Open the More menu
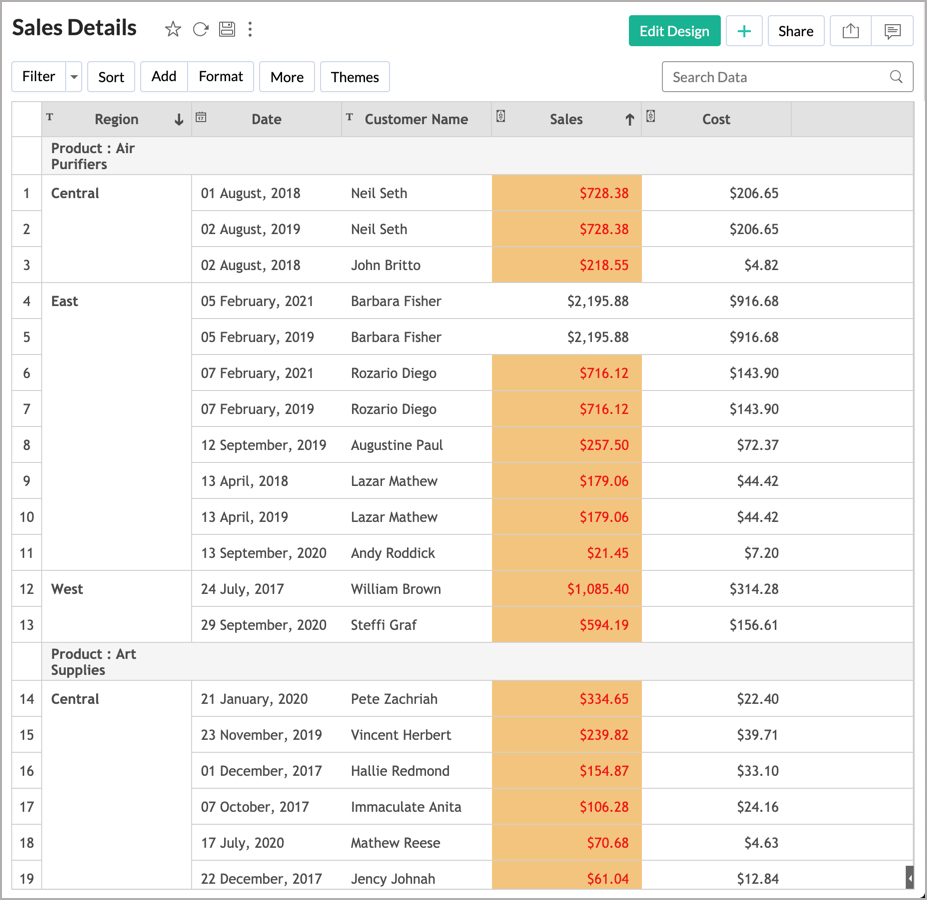 (287, 76)
